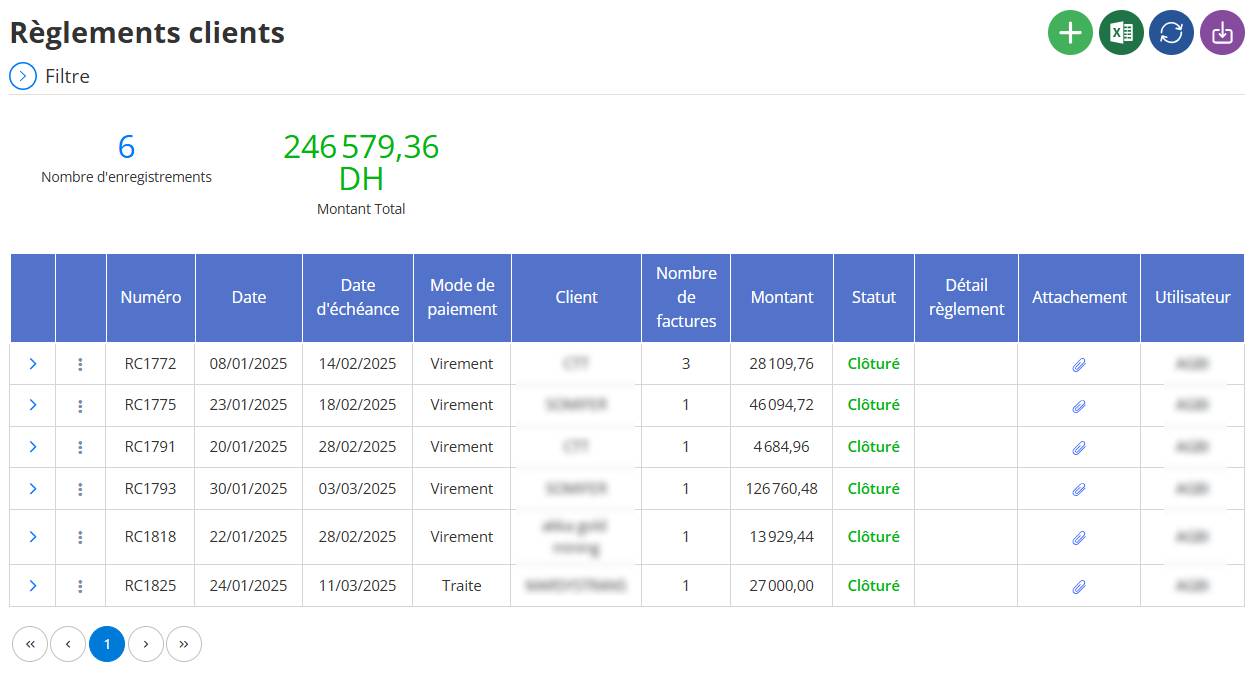This screenshot has width=1251, height=673.
Task: Click the green add new règlement button
Action: [1070, 33]
